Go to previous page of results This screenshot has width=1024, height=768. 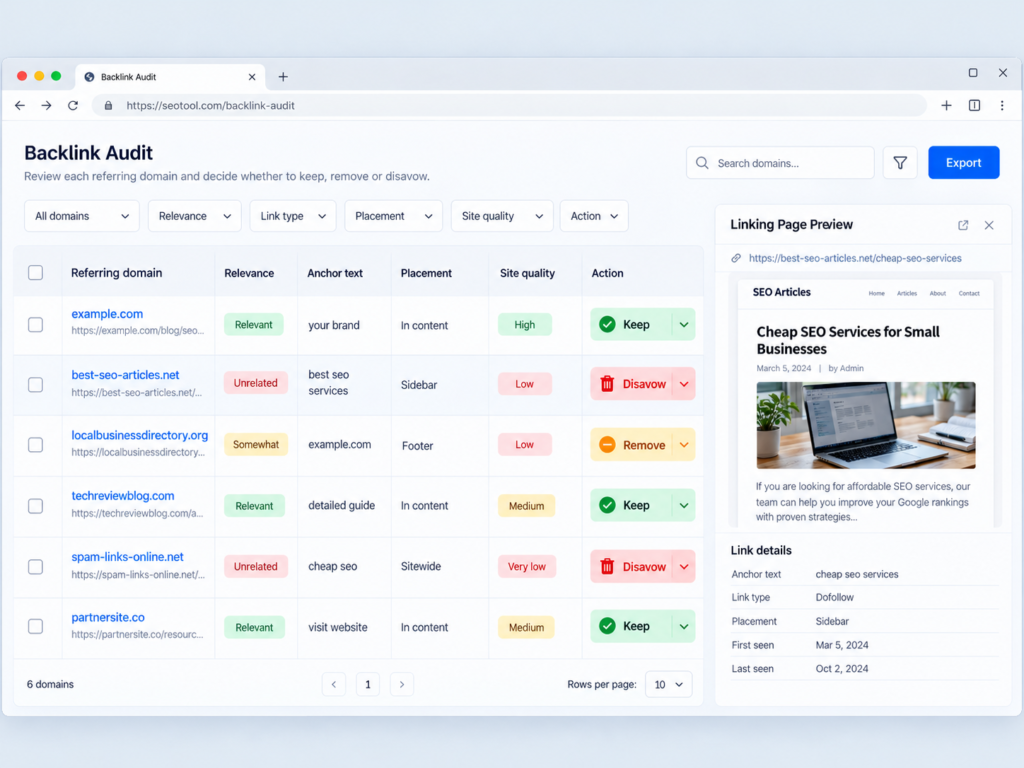tap(334, 684)
